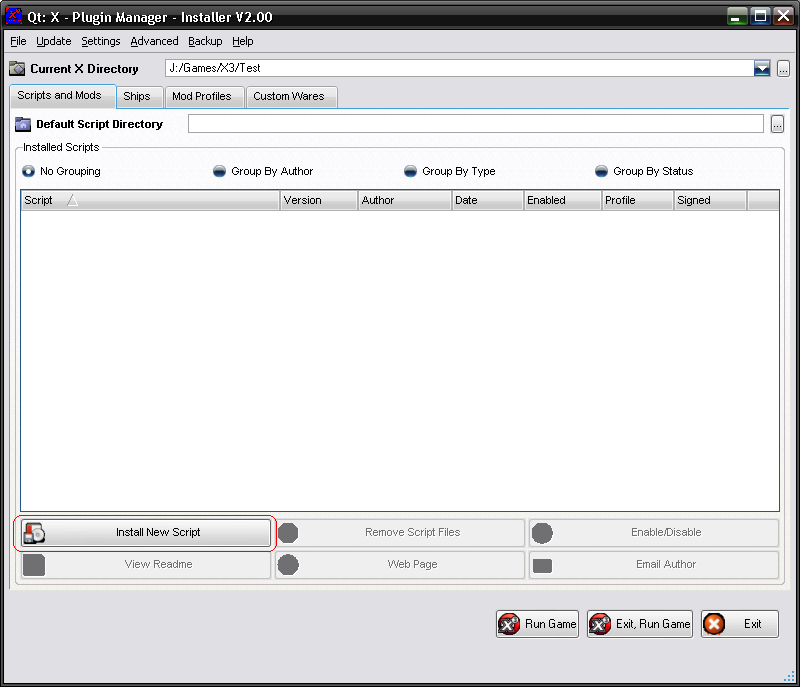Click the Current X Directory path field

(459, 68)
